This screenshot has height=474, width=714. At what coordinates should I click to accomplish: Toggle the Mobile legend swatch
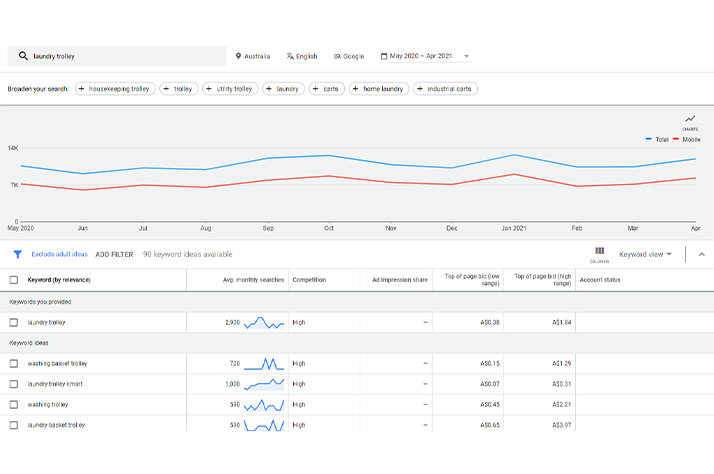(676, 139)
